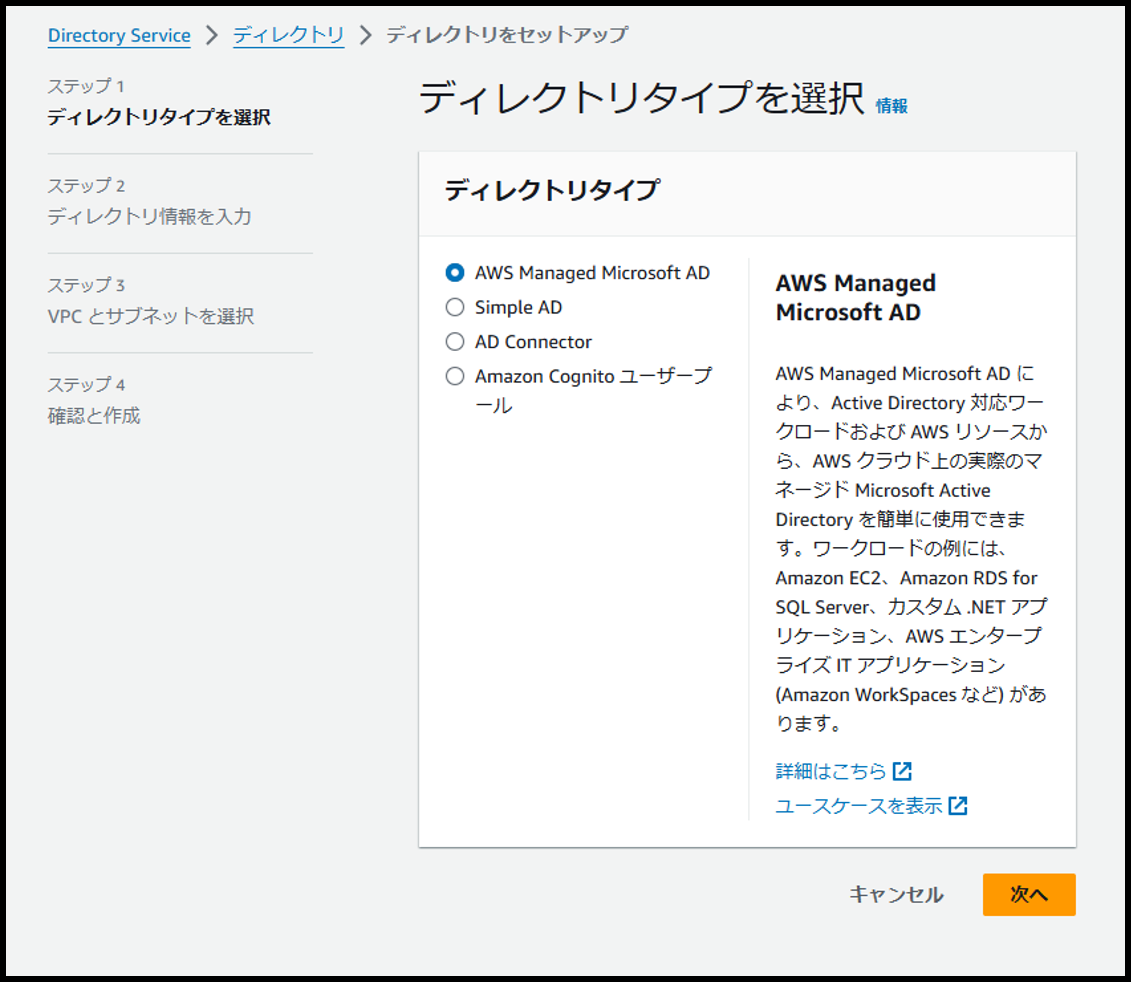Image resolution: width=1131 pixels, height=982 pixels.
Task: Click the ステップ 2 label
Action: pos(86,186)
